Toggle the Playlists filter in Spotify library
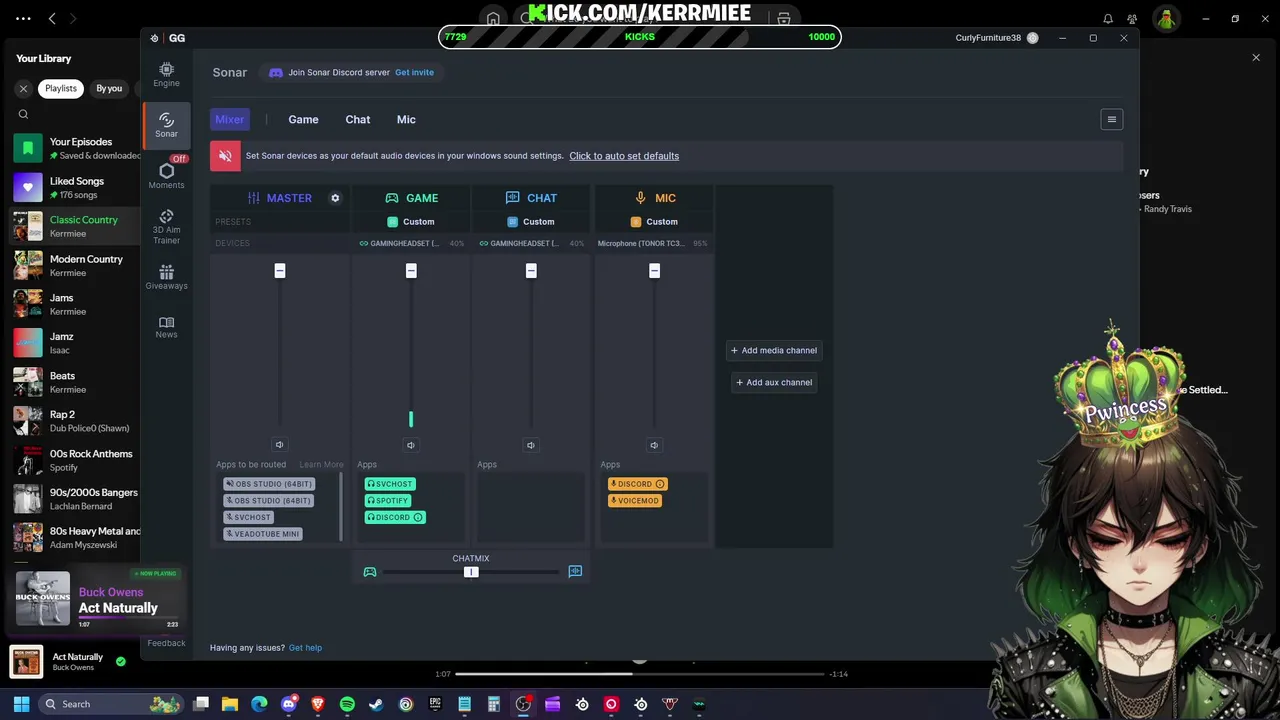The height and width of the screenshot is (720, 1280). tap(60, 88)
